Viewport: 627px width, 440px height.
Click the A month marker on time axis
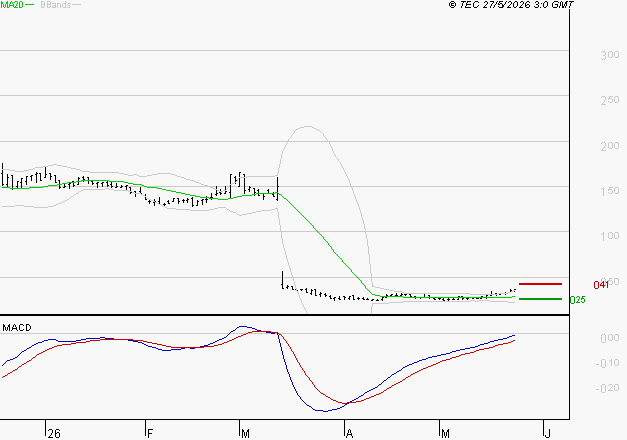coord(349,434)
